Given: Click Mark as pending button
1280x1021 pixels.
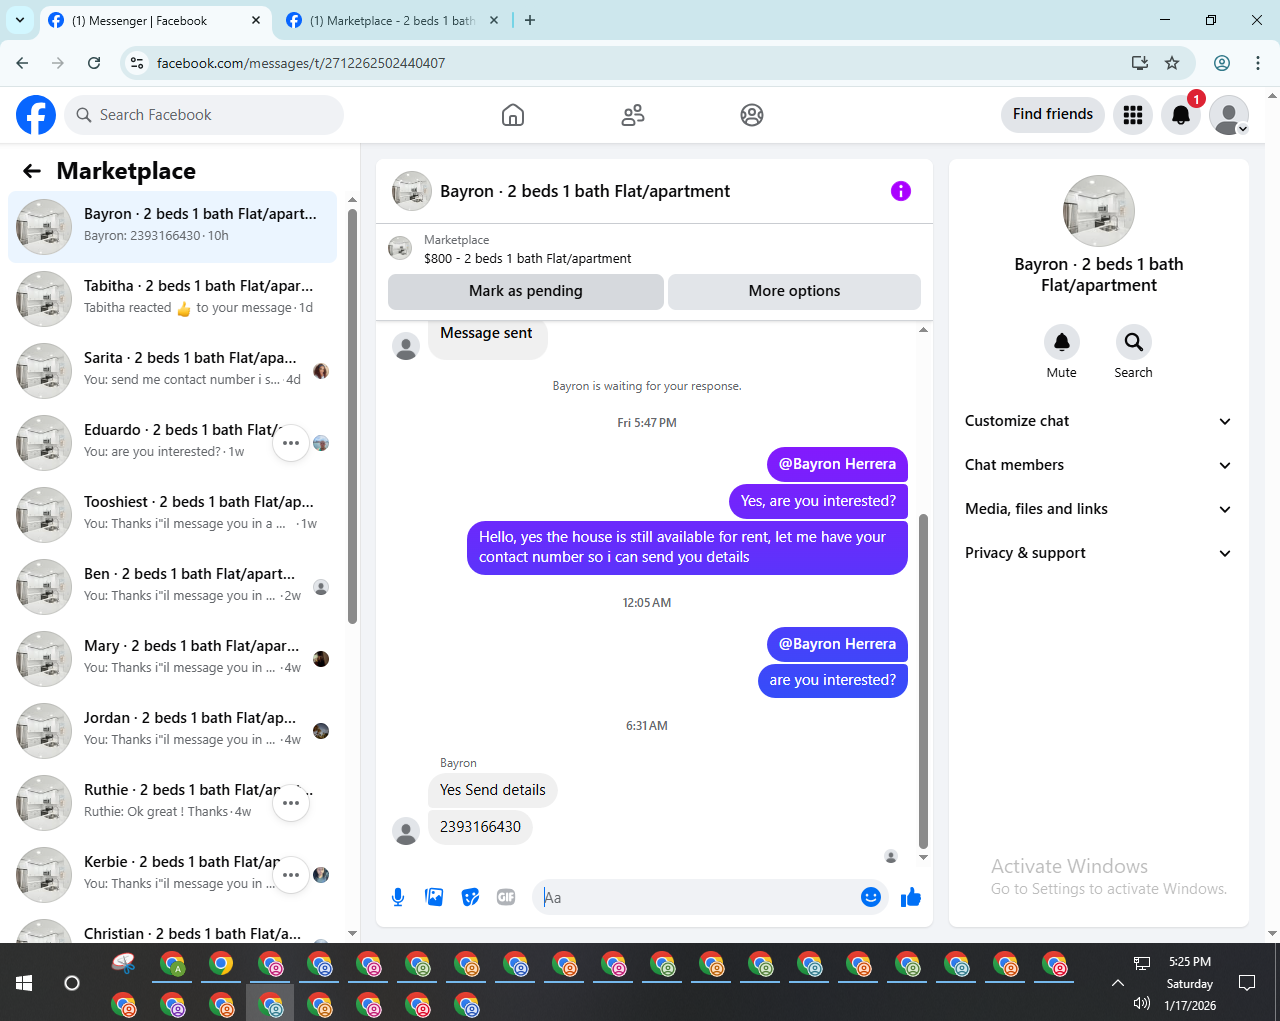Looking at the screenshot, I should 526,291.
